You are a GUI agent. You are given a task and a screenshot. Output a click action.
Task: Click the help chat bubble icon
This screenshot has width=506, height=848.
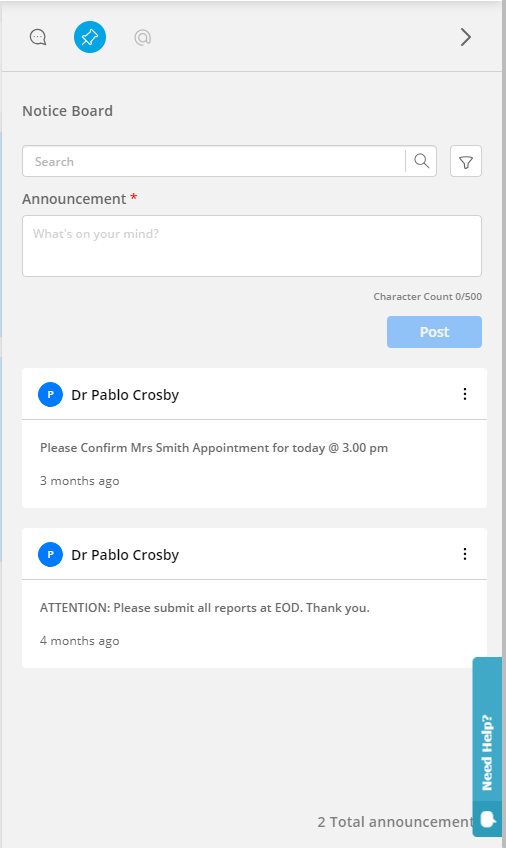(488, 819)
